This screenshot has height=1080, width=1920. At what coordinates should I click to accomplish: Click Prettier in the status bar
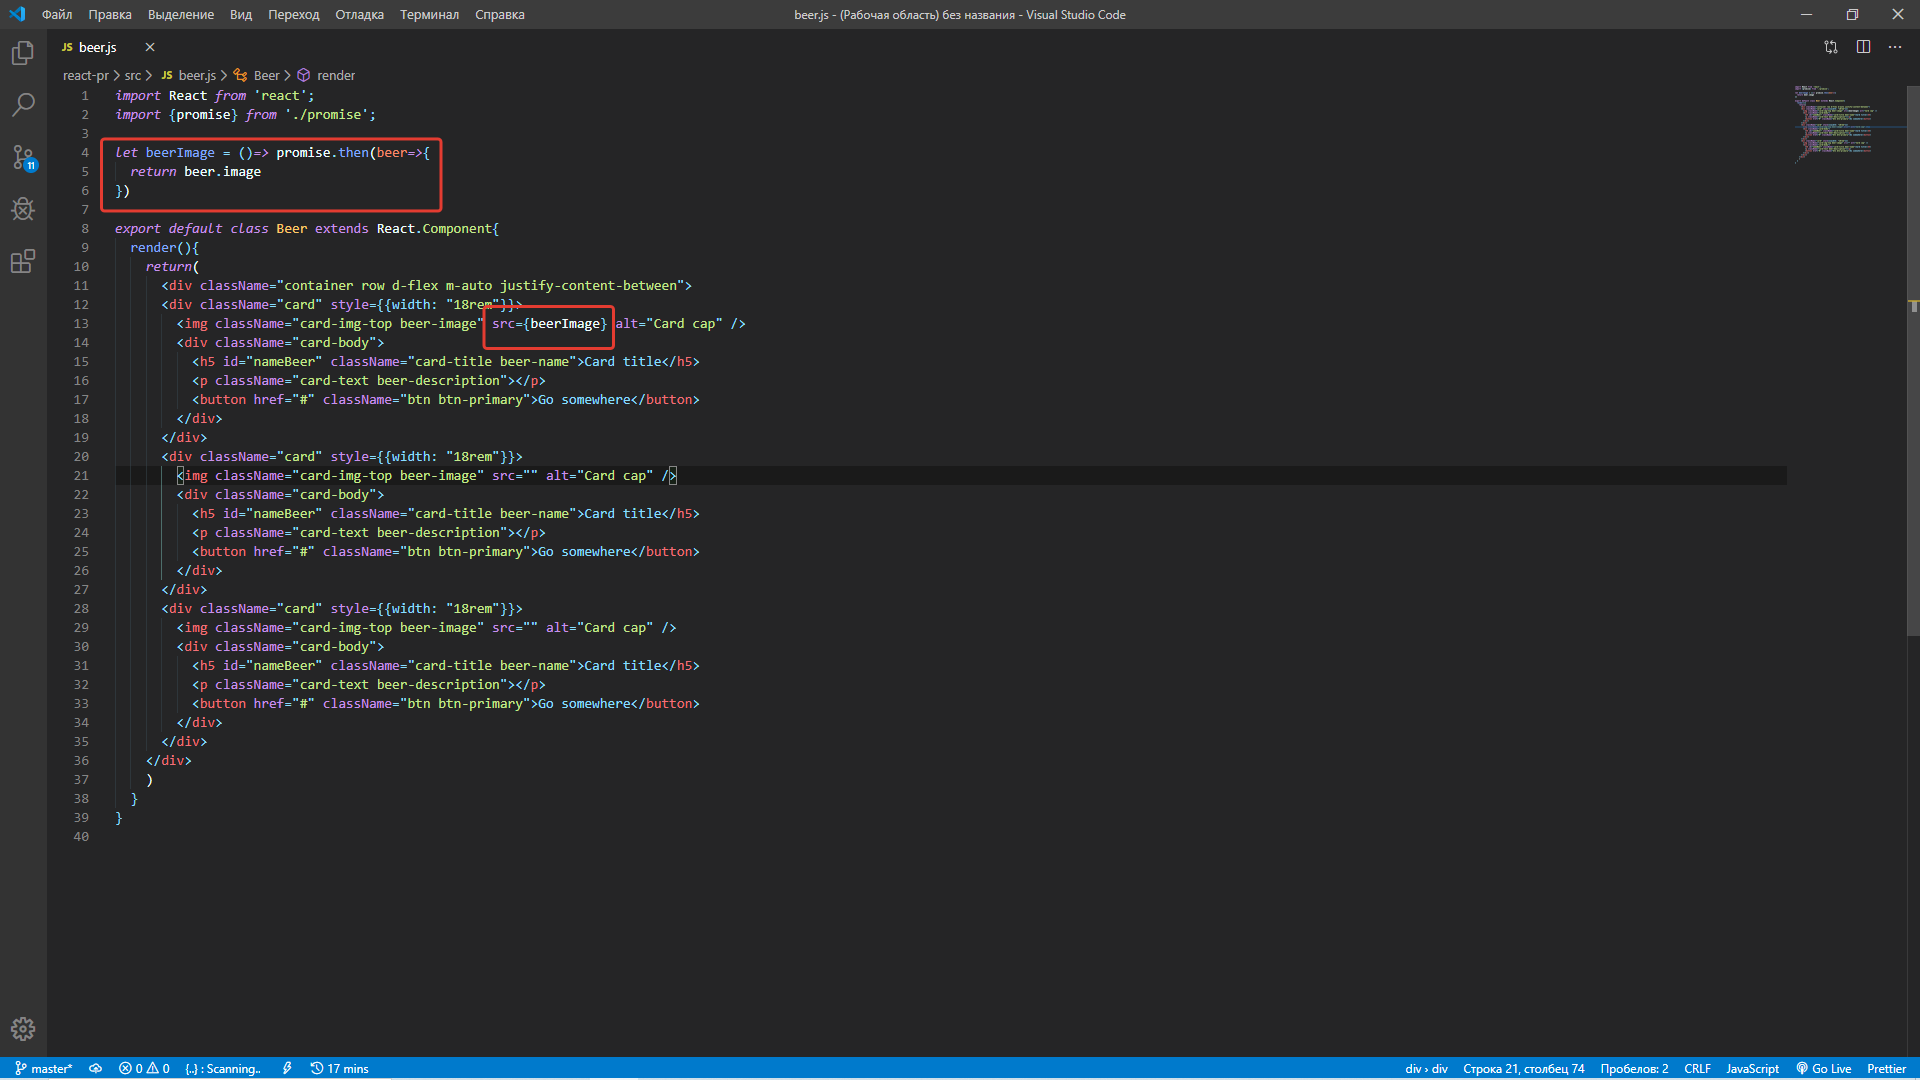[1886, 1068]
